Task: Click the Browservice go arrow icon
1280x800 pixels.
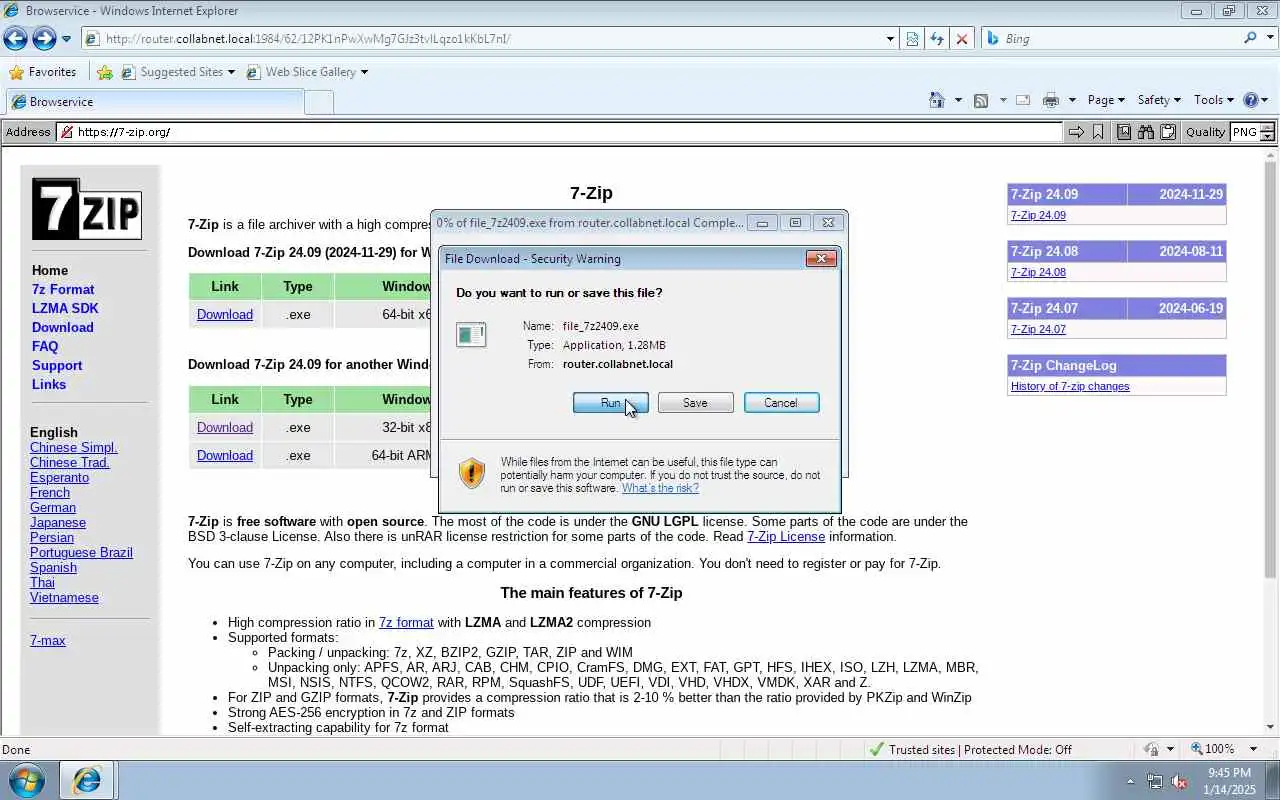Action: coord(1076,132)
